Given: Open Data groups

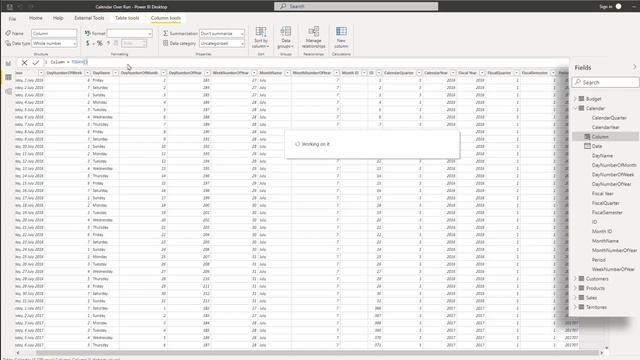Looking at the screenshot, I should click(286, 37).
